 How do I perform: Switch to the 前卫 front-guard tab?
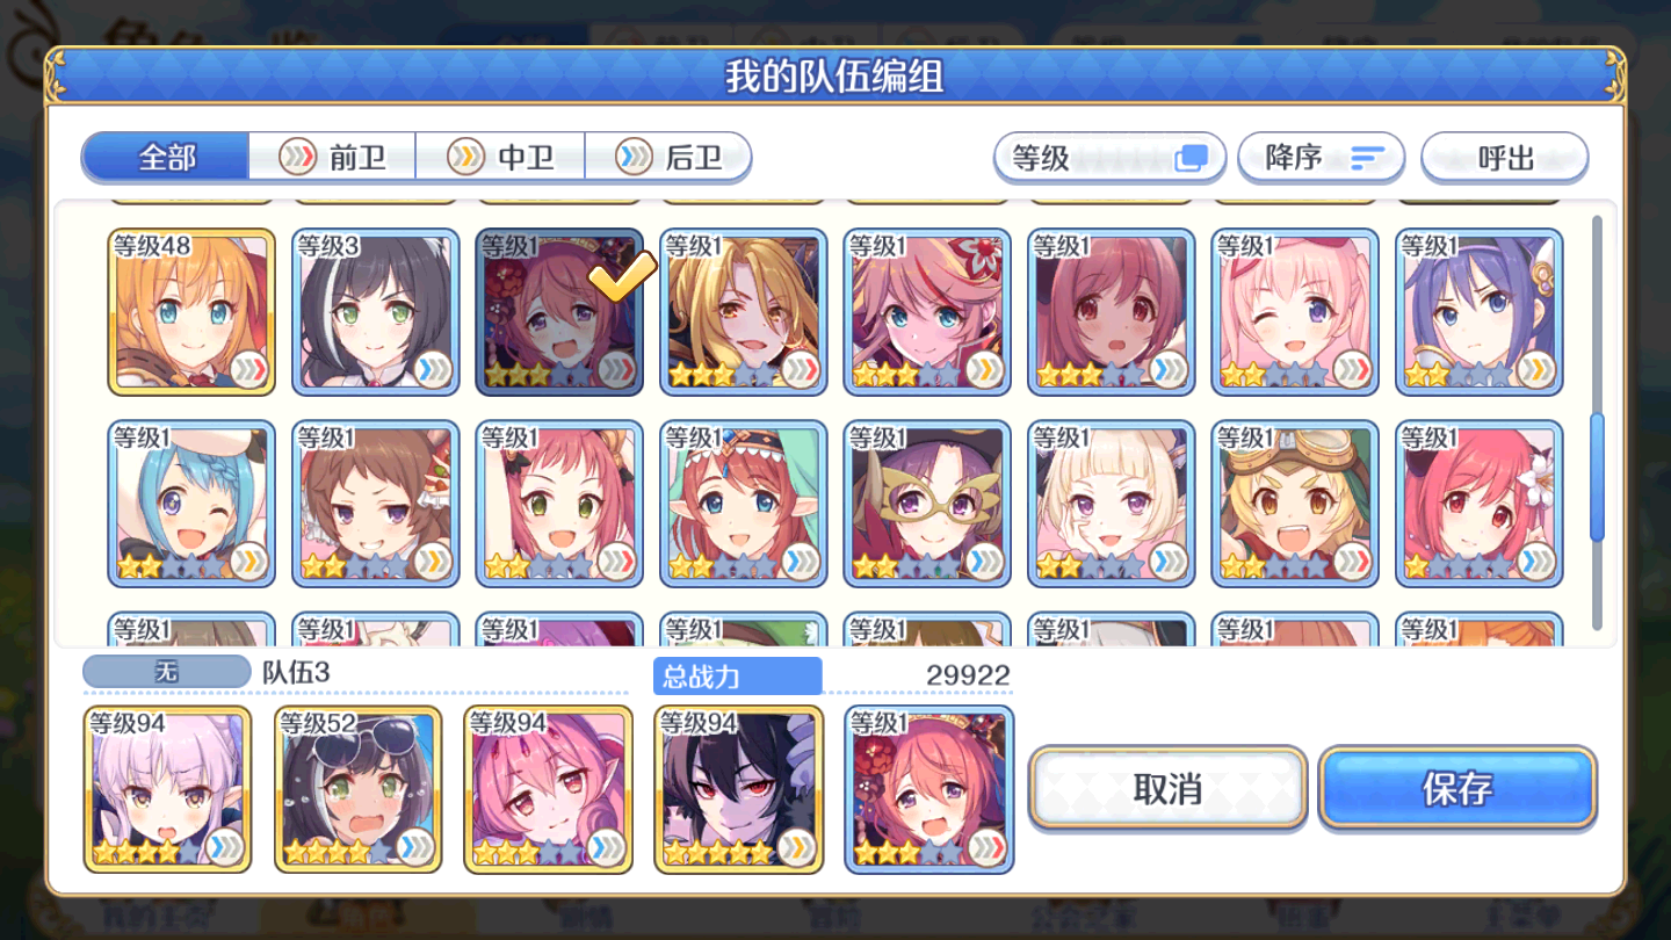332,157
